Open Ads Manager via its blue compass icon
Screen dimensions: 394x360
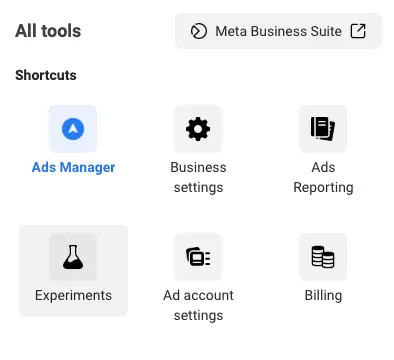click(73, 129)
